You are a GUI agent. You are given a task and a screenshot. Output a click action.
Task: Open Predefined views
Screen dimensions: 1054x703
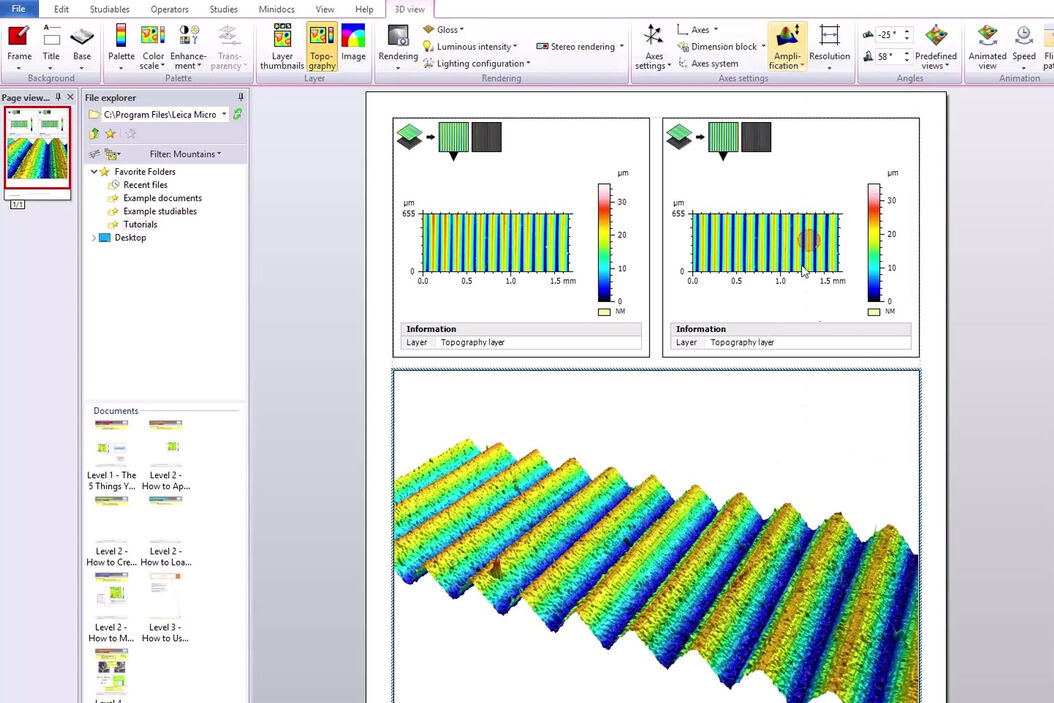[x=936, y=45]
